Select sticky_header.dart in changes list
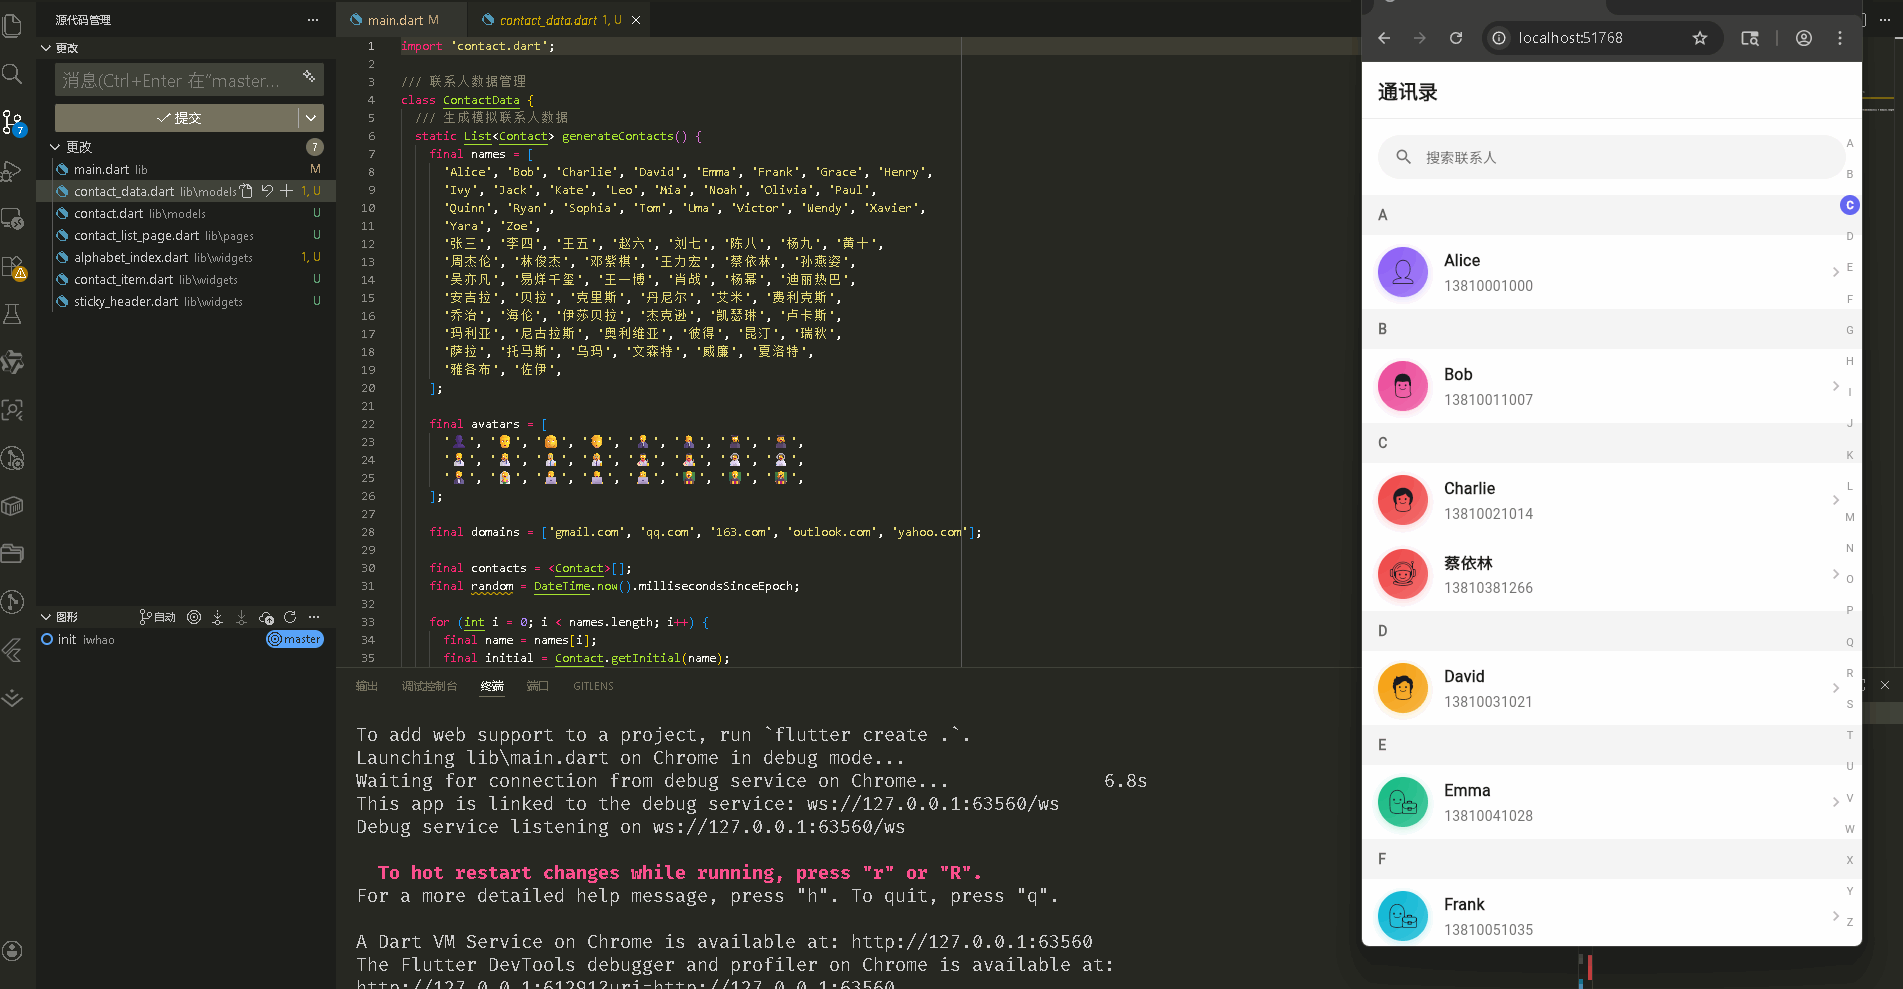This screenshot has width=1903, height=989. (186, 301)
